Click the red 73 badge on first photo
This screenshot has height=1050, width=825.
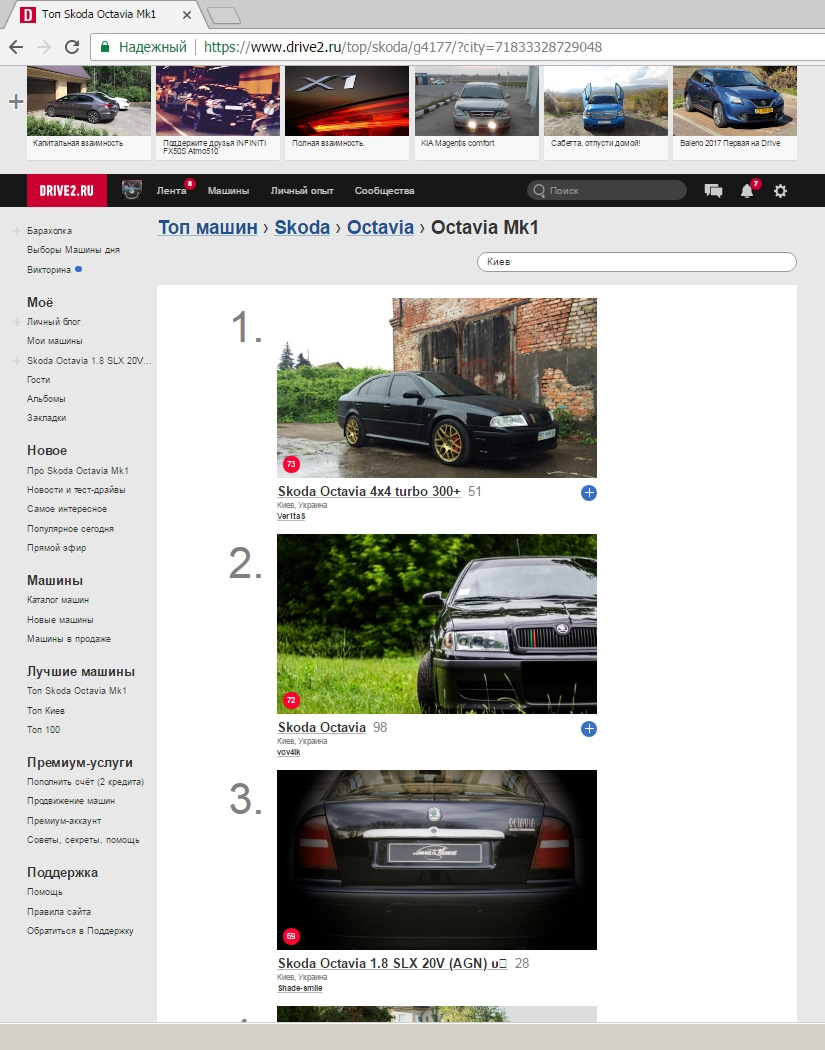click(x=291, y=463)
